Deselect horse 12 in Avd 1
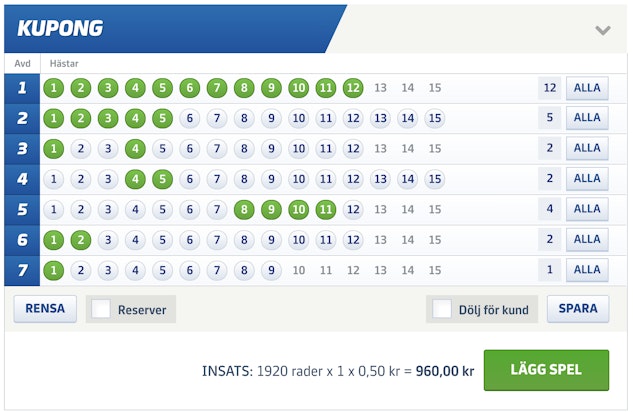This screenshot has height=412, width=633. coord(353,88)
